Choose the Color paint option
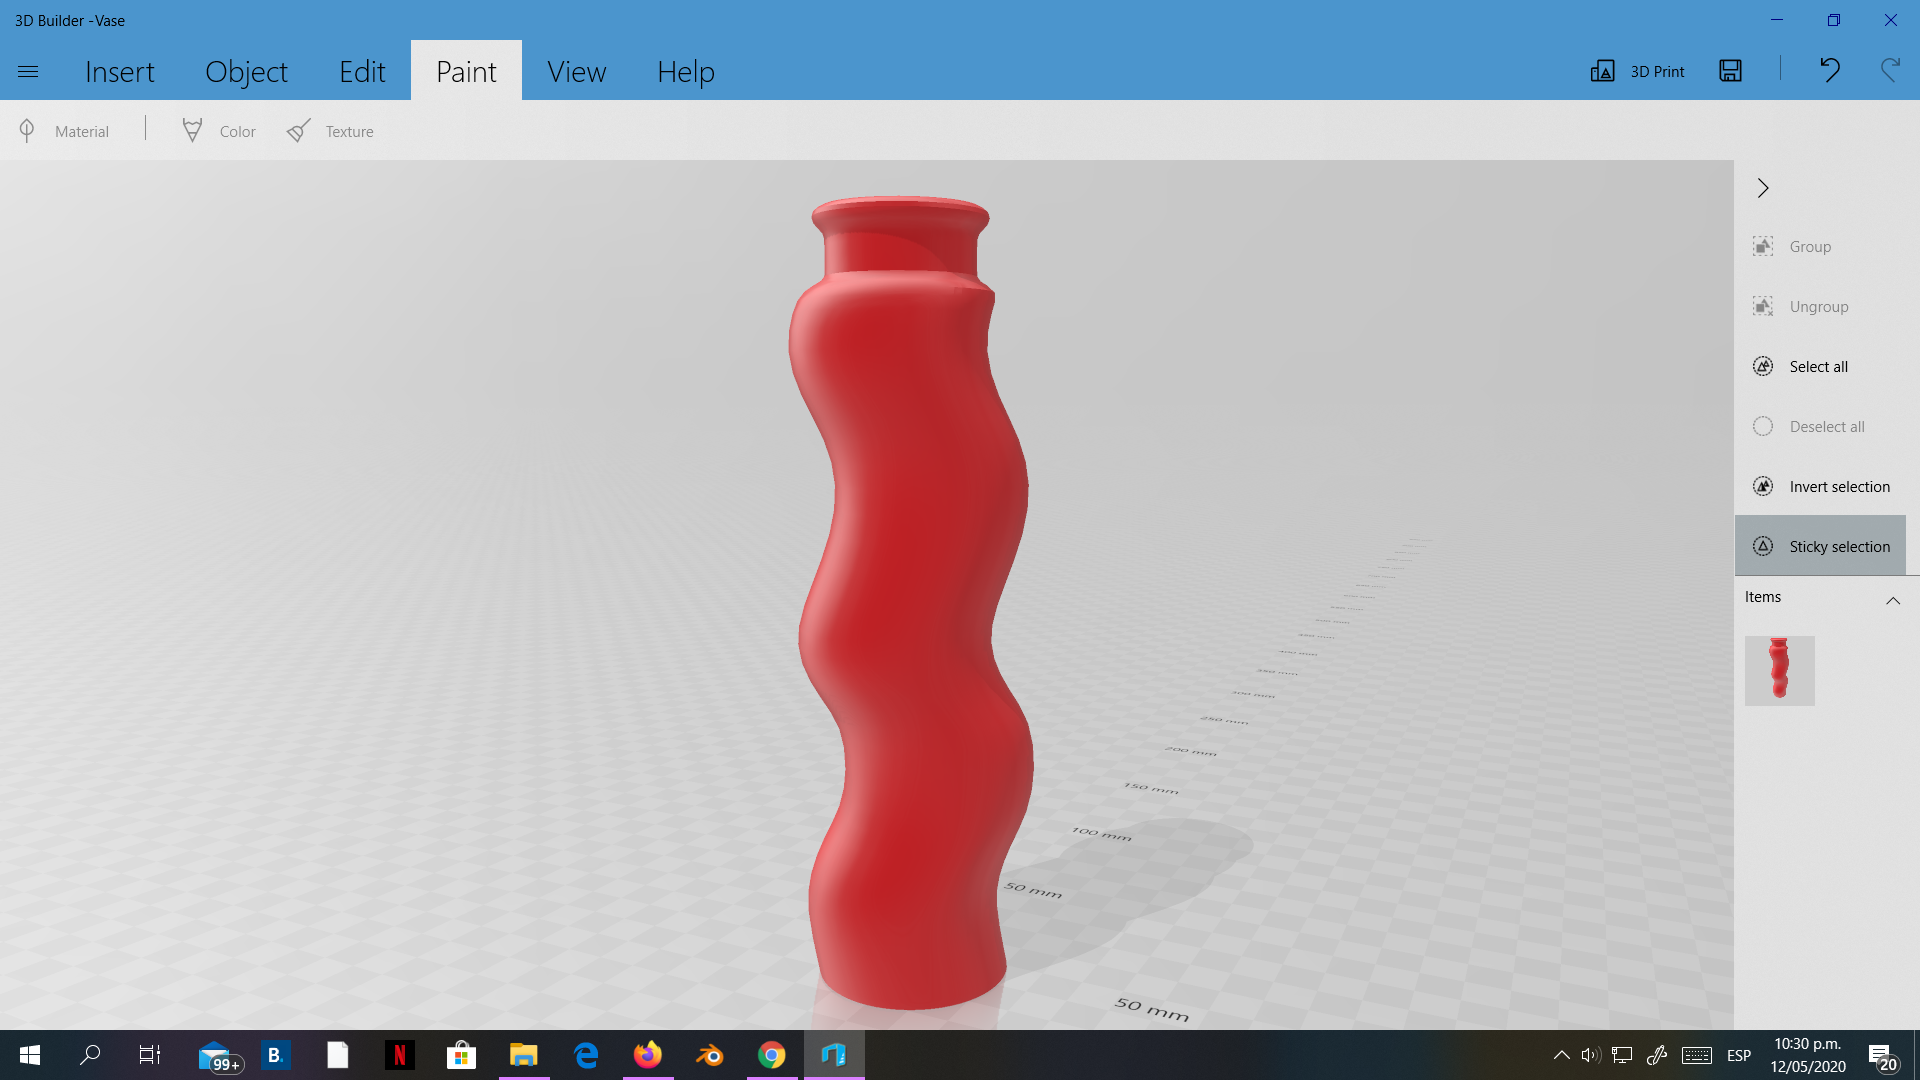This screenshot has height=1080, width=1920. pos(219,131)
